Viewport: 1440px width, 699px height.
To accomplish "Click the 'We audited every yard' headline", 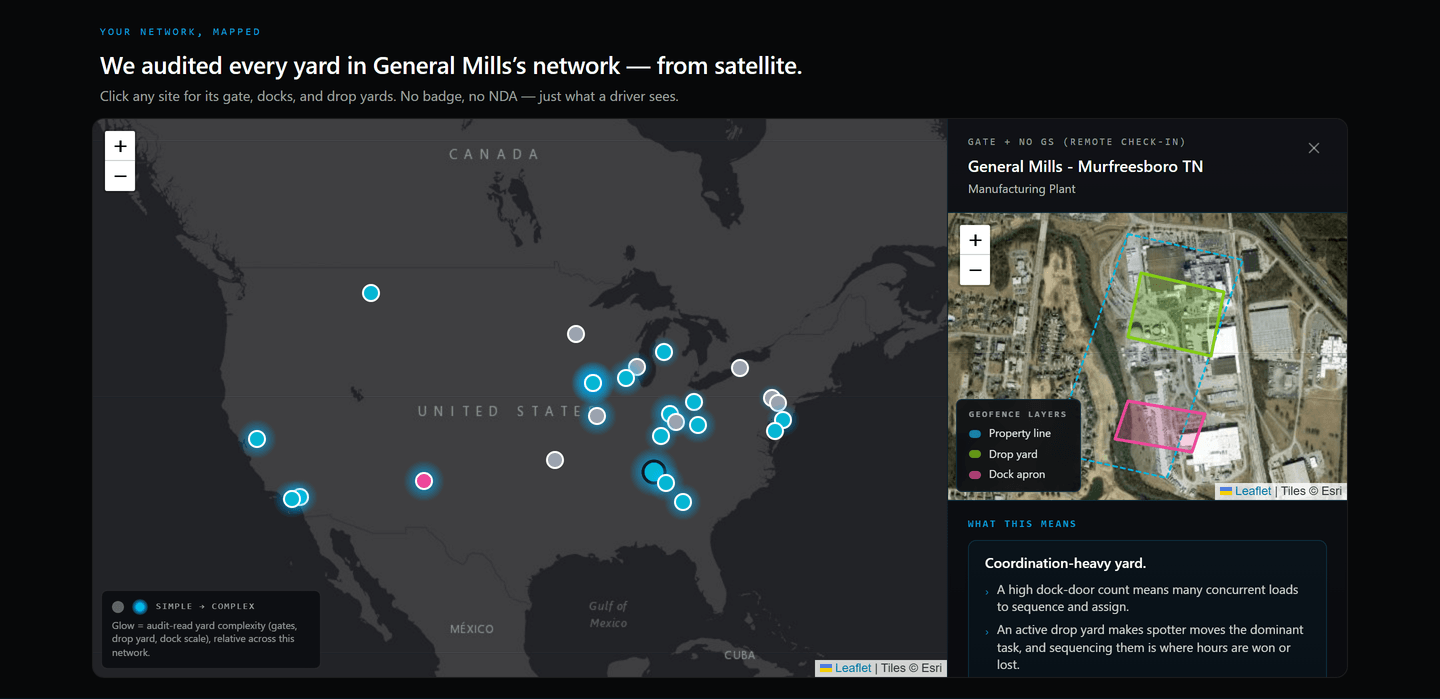I will pyautogui.click(x=451, y=66).
